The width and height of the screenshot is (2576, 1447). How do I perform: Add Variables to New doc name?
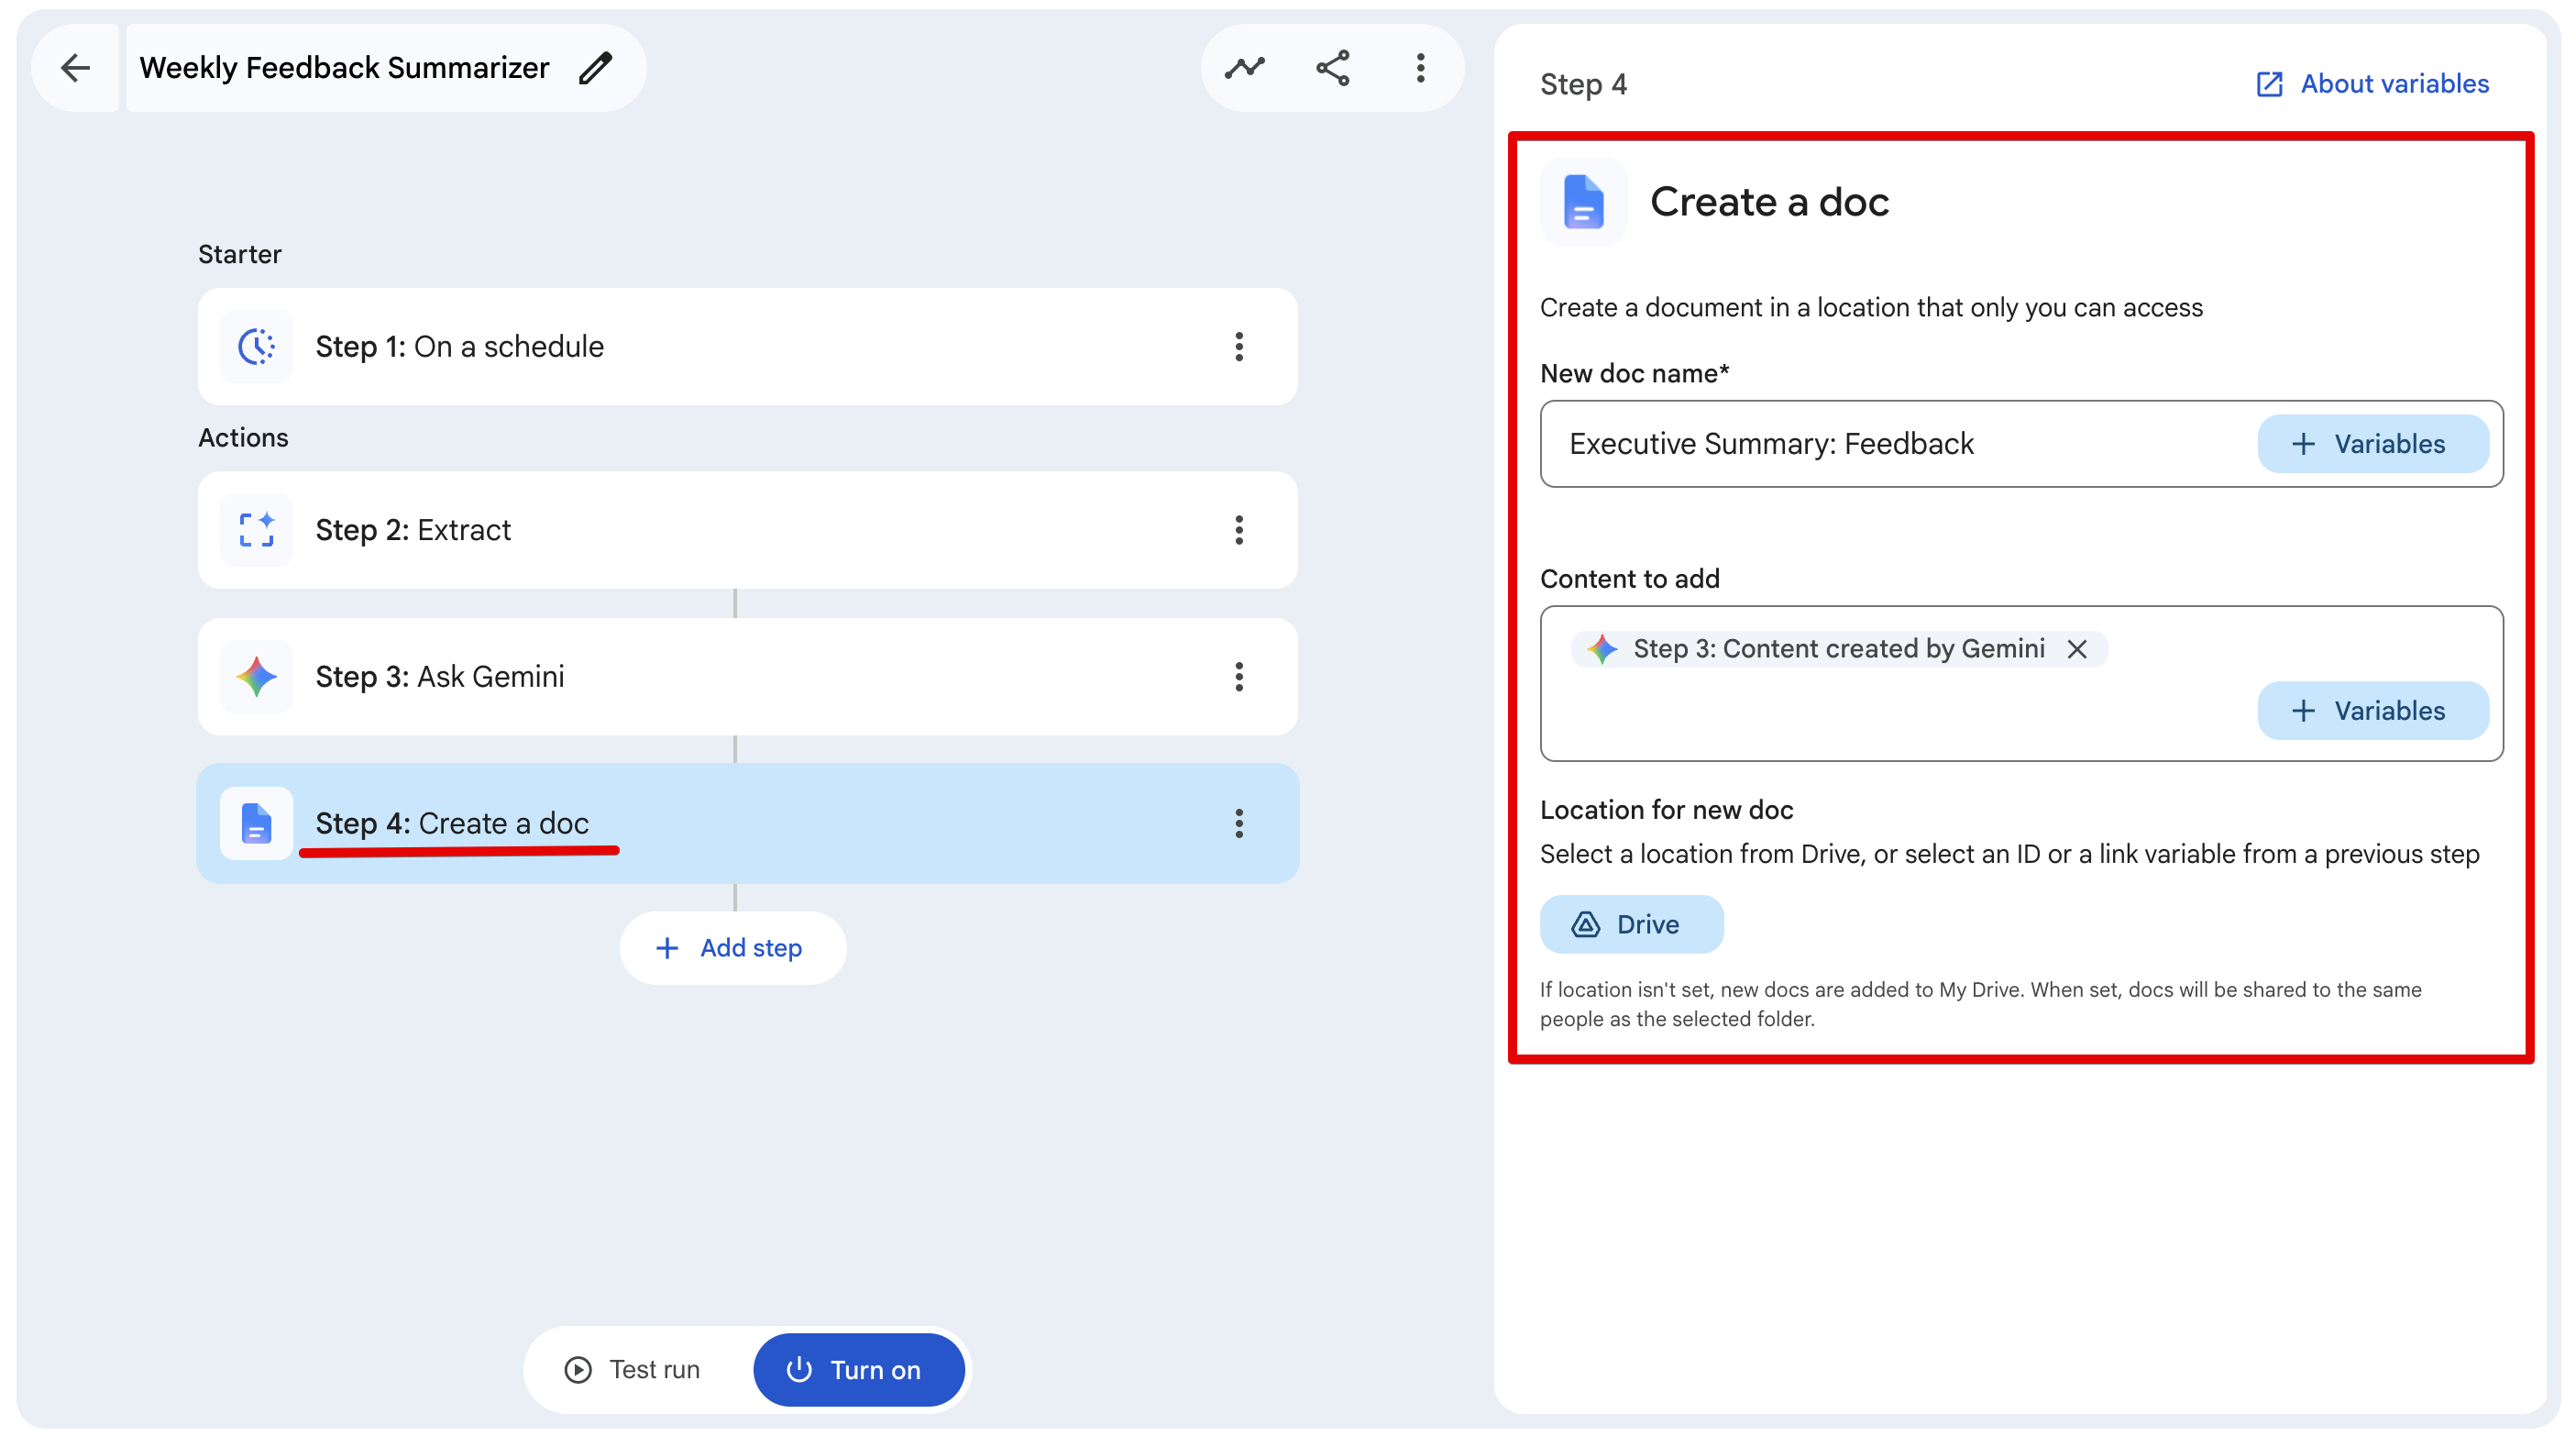pos(2372,444)
